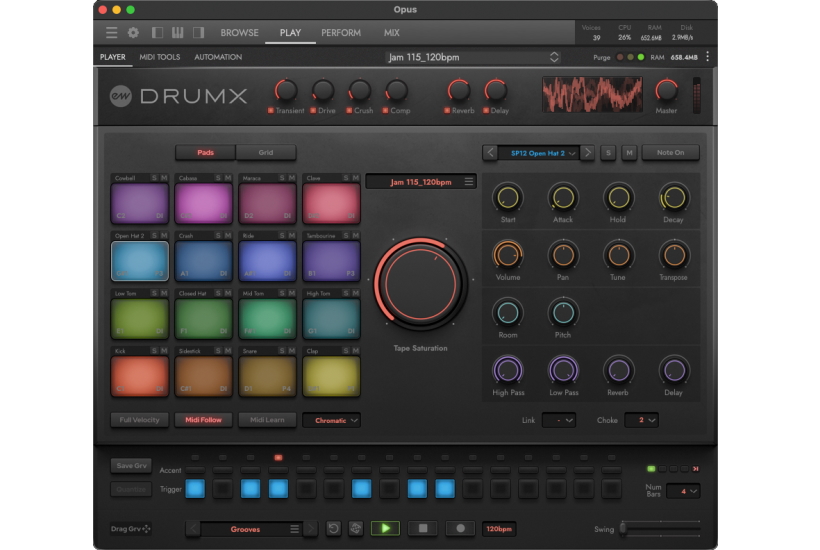Screen dimensions: 820x550
Task: Click the Transient knob
Action: click(286, 90)
